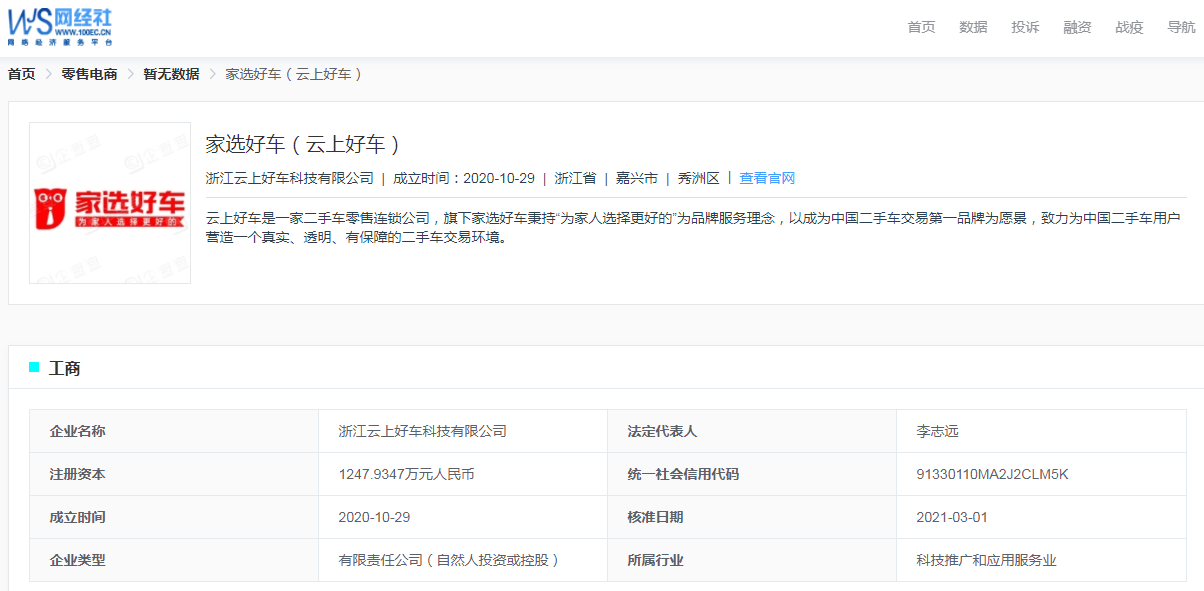
Task: Select 融资 in the top navigation
Action: 1077,27
